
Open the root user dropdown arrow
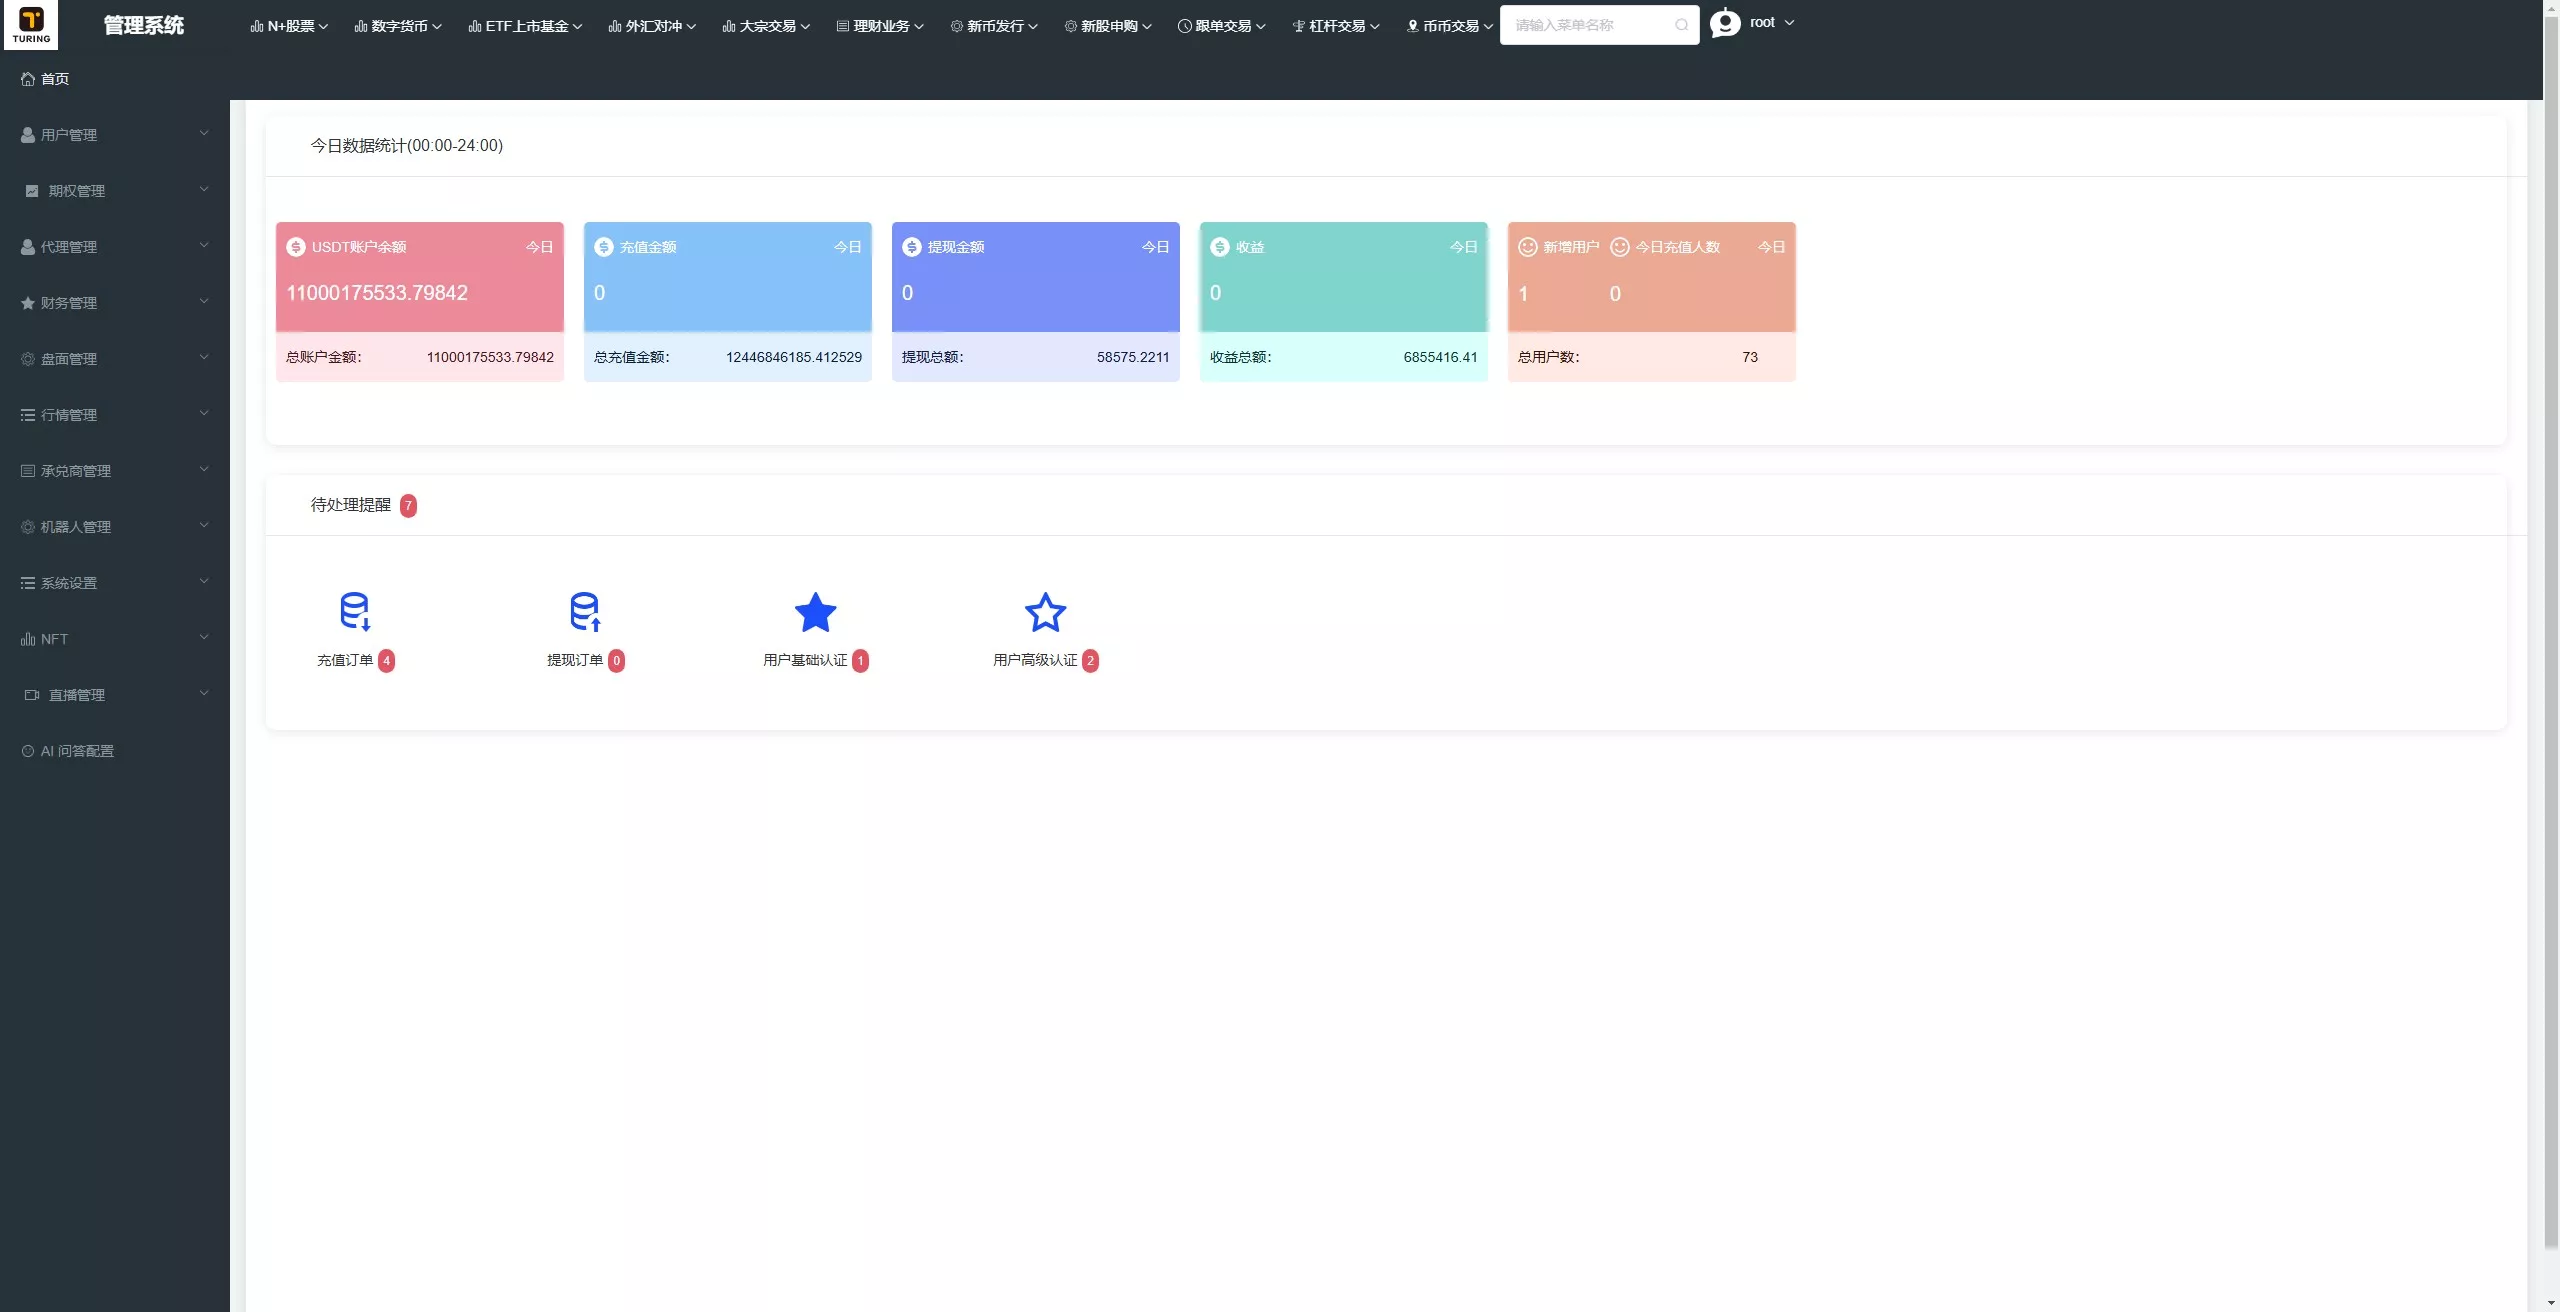tap(1789, 22)
